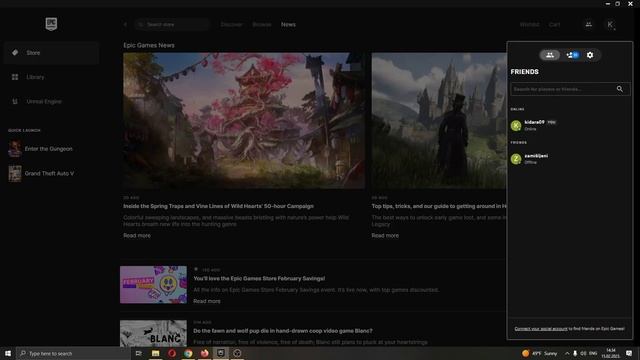Screen dimensions: 640x360
Task: Open Task View in the taskbar
Action: point(138,353)
